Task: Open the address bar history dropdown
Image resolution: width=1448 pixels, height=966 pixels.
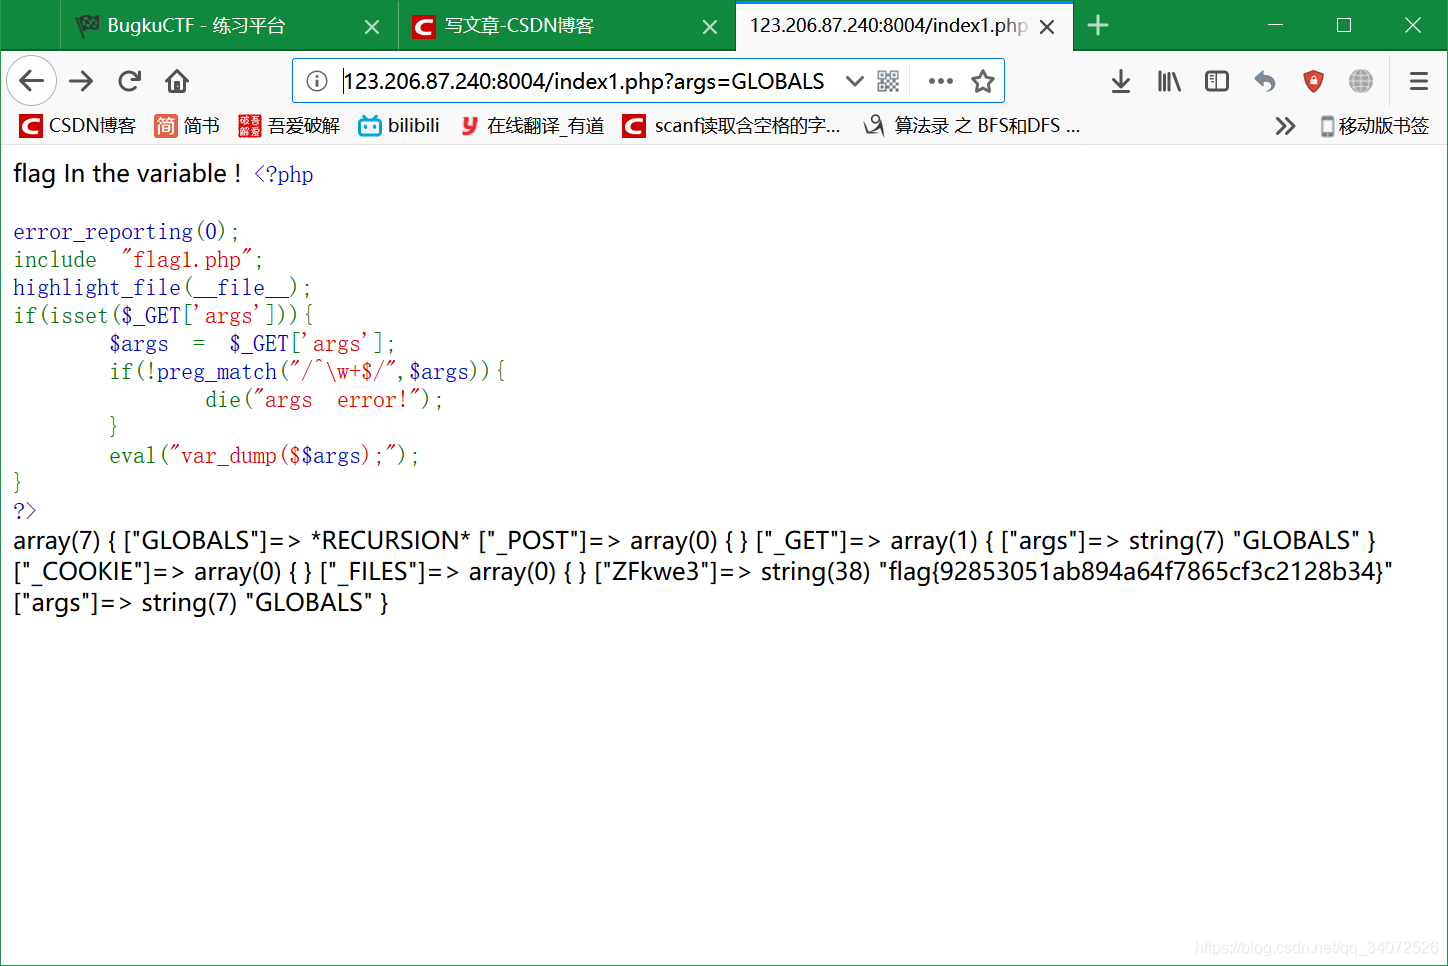Action: point(854,81)
